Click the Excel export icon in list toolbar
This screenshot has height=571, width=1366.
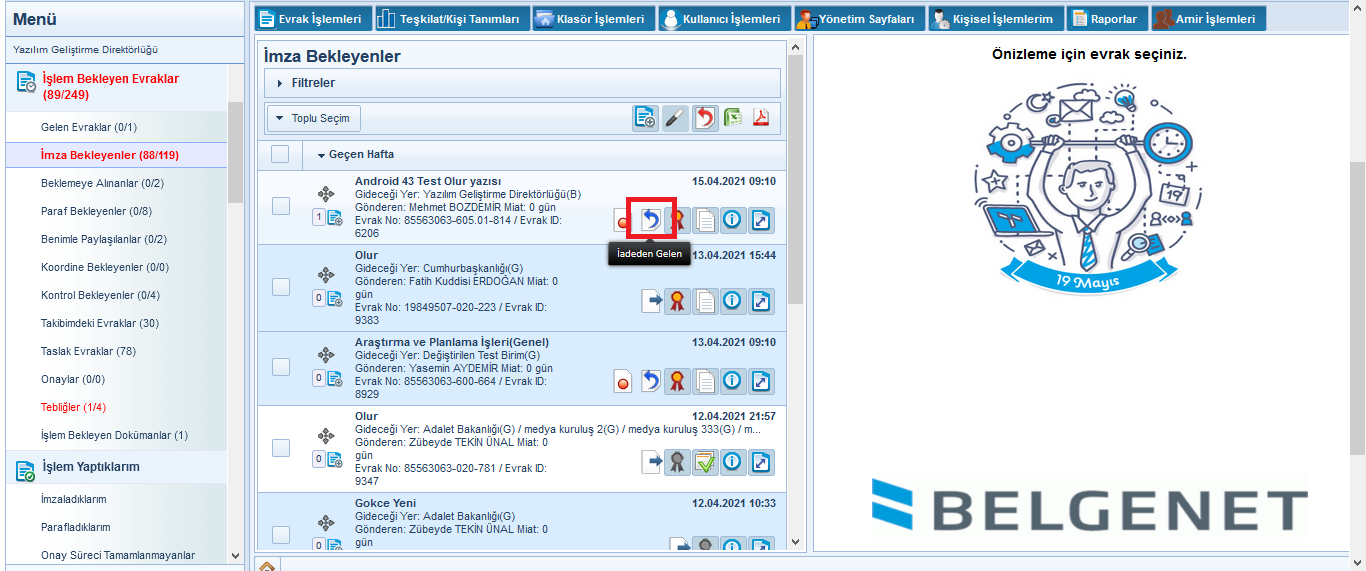pyautogui.click(x=734, y=118)
